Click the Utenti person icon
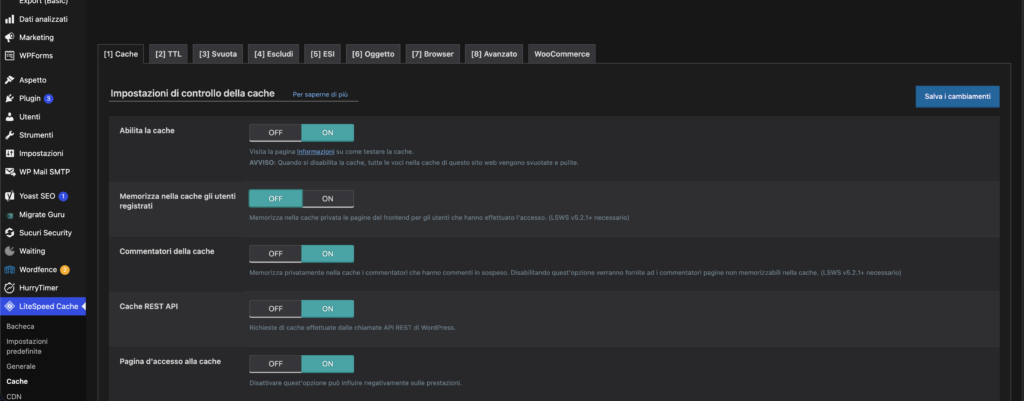Screen dimensions: 1024x401 tap(9, 117)
